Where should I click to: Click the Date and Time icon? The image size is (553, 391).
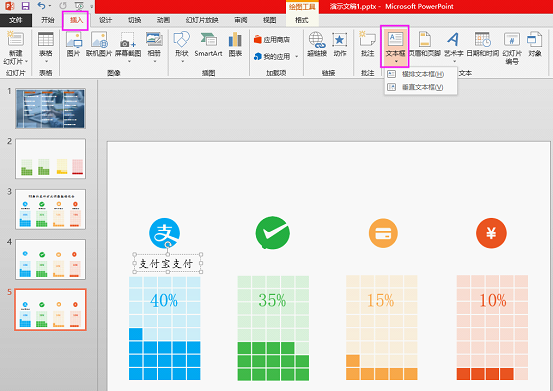tap(482, 39)
